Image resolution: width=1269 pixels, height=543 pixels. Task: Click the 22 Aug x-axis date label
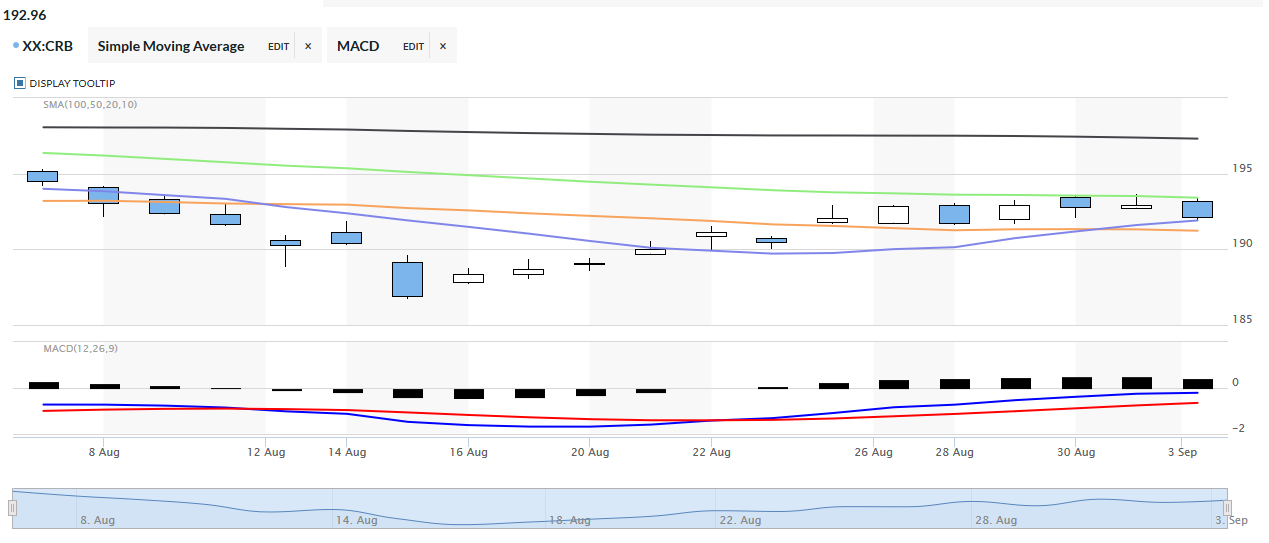[711, 453]
